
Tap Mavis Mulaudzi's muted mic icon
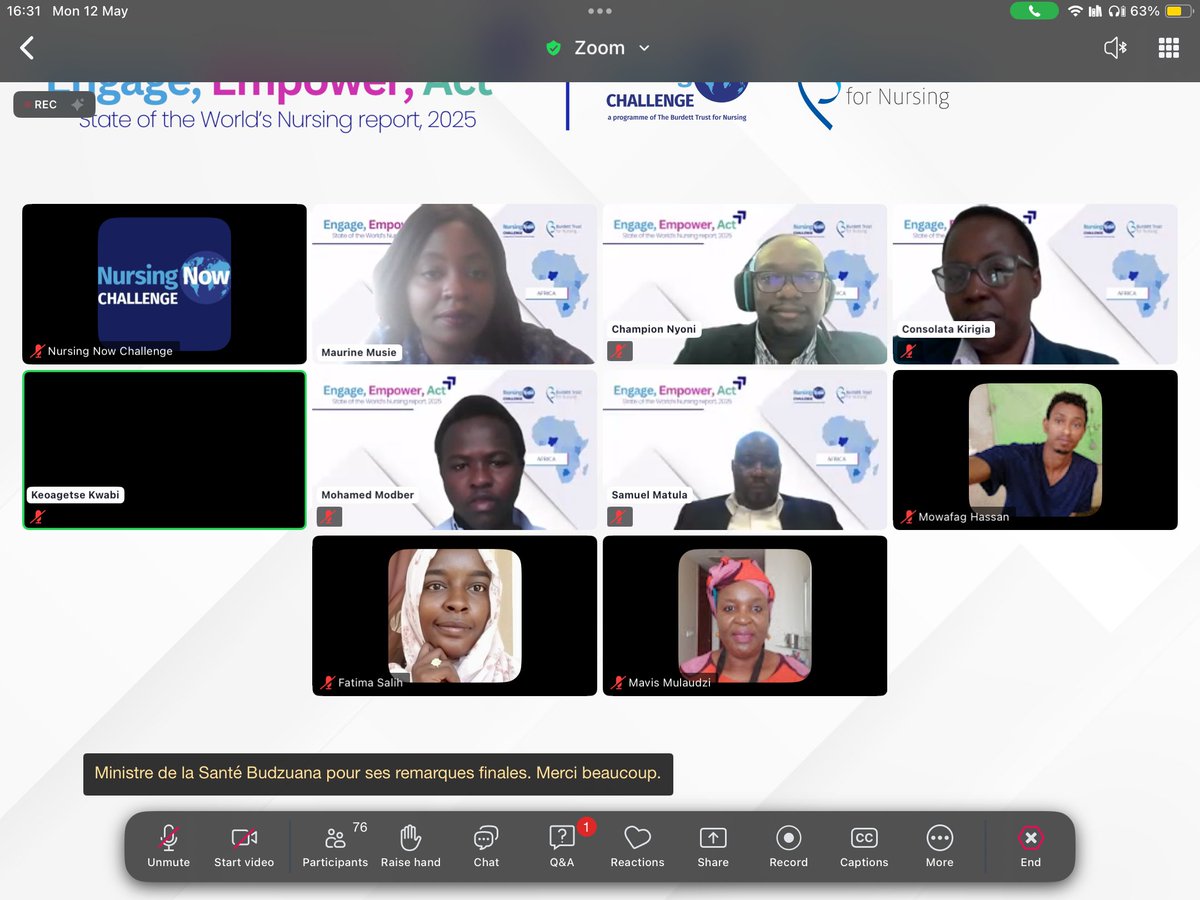(618, 683)
